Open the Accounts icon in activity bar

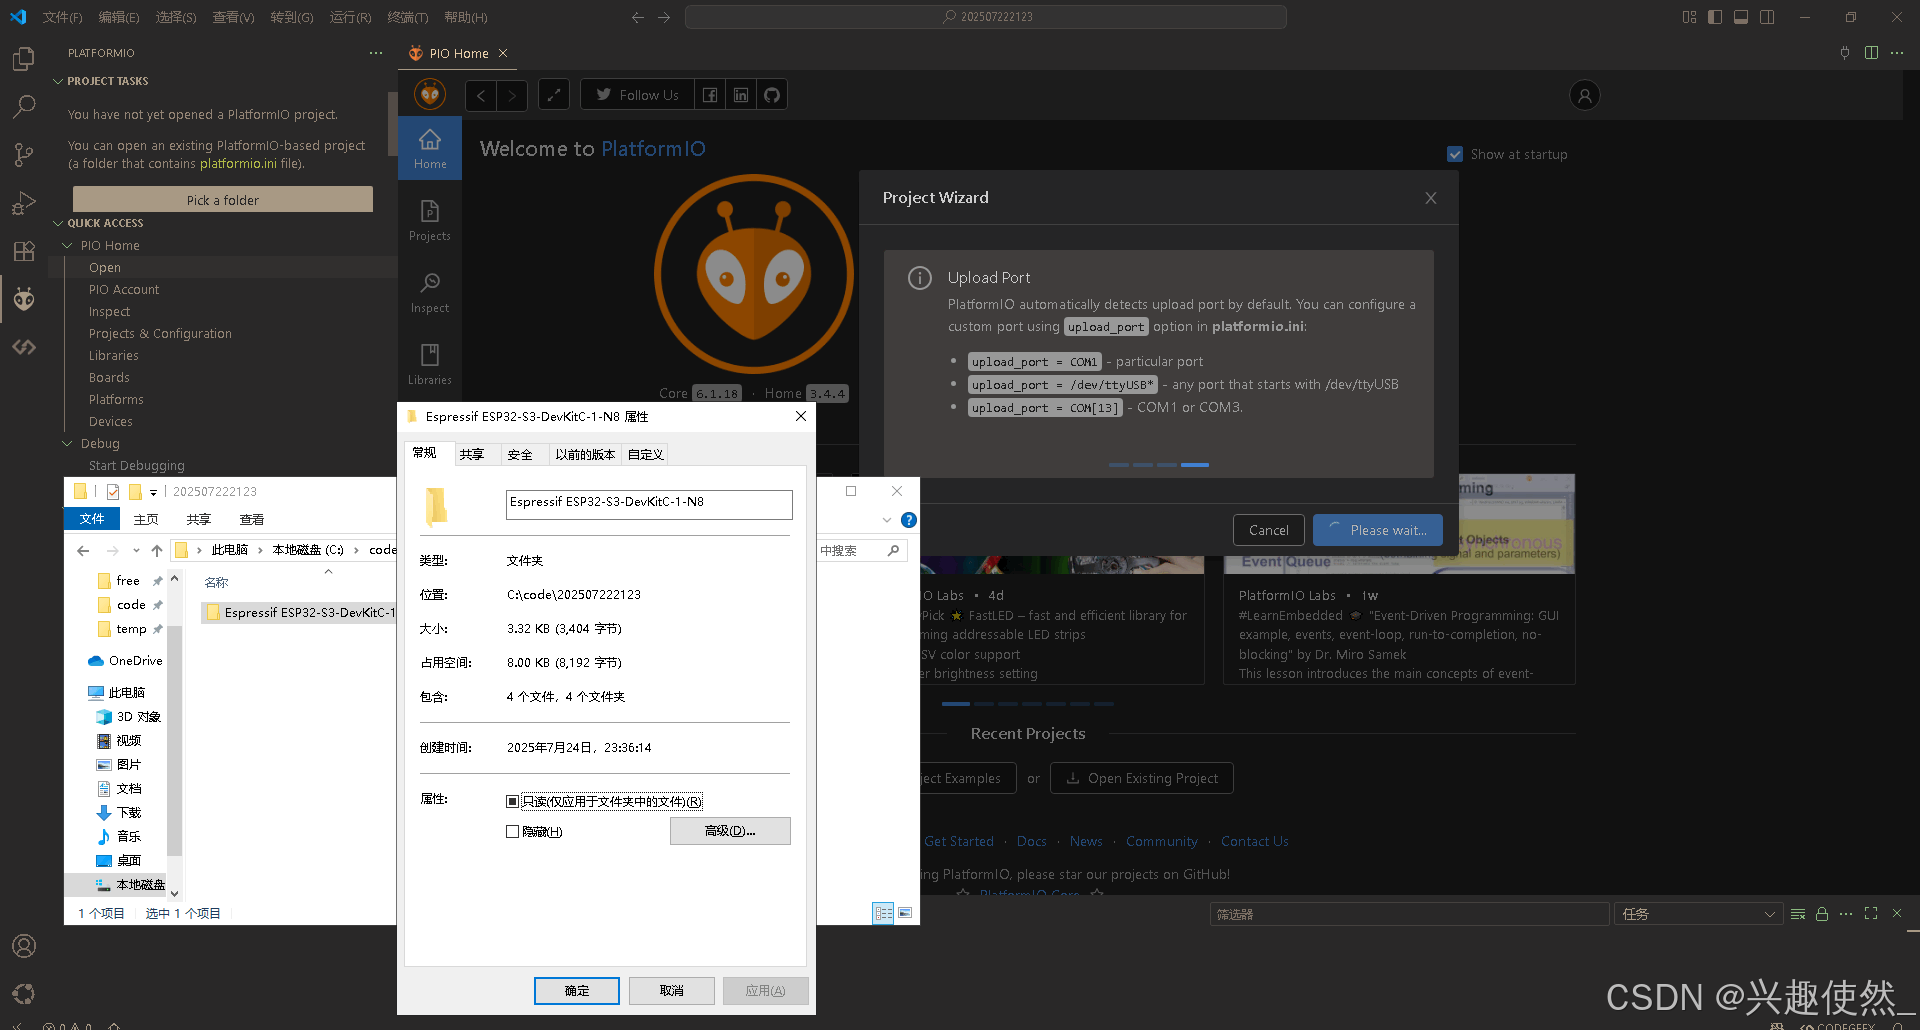tap(24, 946)
